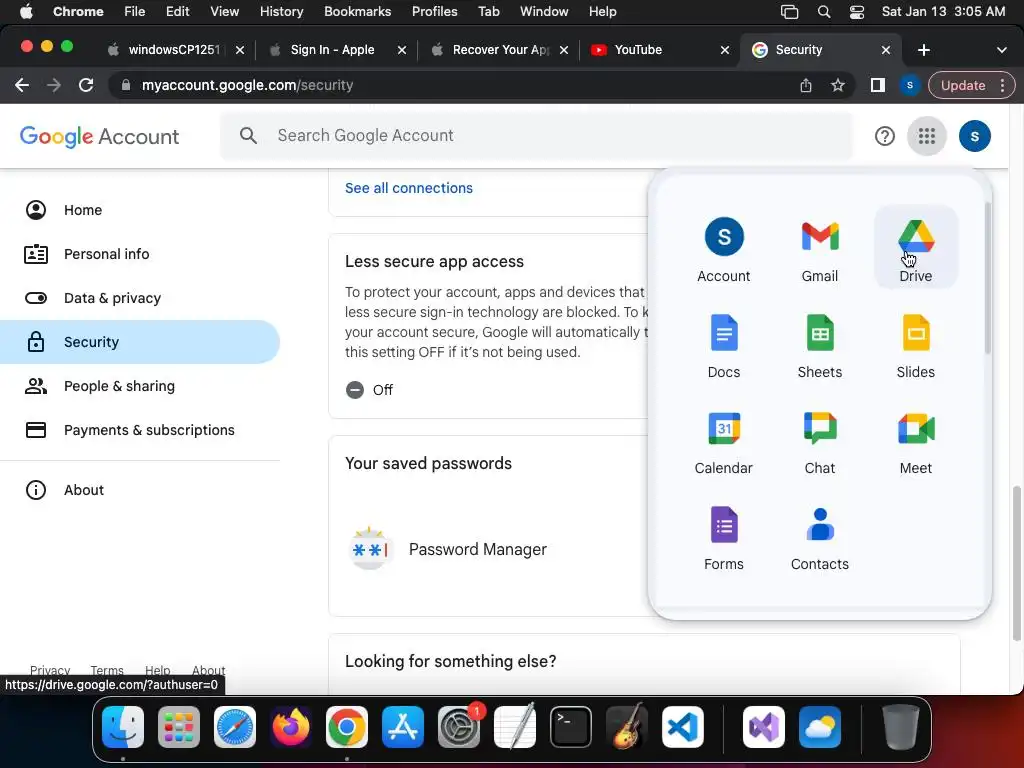Select Security in the sidebar
This screenshot has height=768, width=1024.
point(140,342)
